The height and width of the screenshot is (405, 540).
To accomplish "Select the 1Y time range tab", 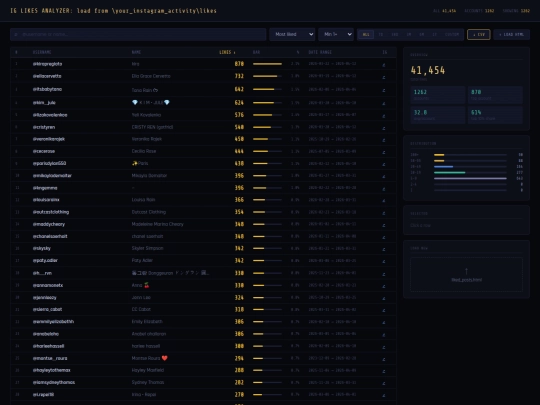I will pos(434,34).
